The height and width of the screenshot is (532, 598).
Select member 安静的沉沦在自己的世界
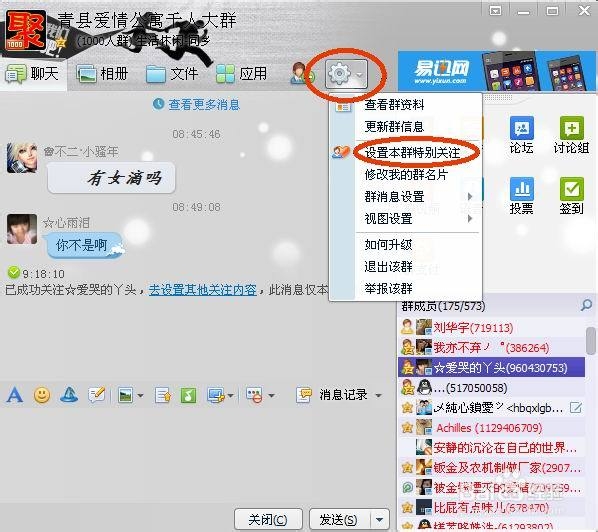click(x=492, y=448)
